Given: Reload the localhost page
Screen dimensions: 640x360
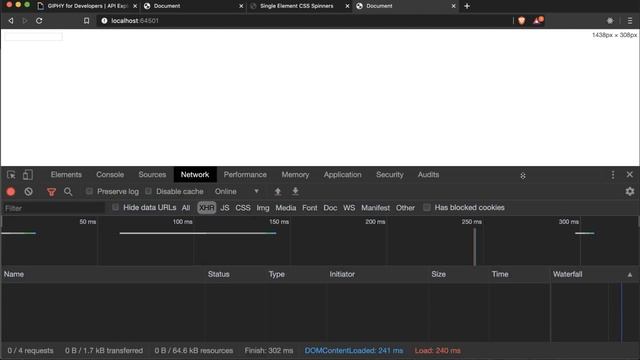Looking at the screenshot, I should (x=39, y=20).
